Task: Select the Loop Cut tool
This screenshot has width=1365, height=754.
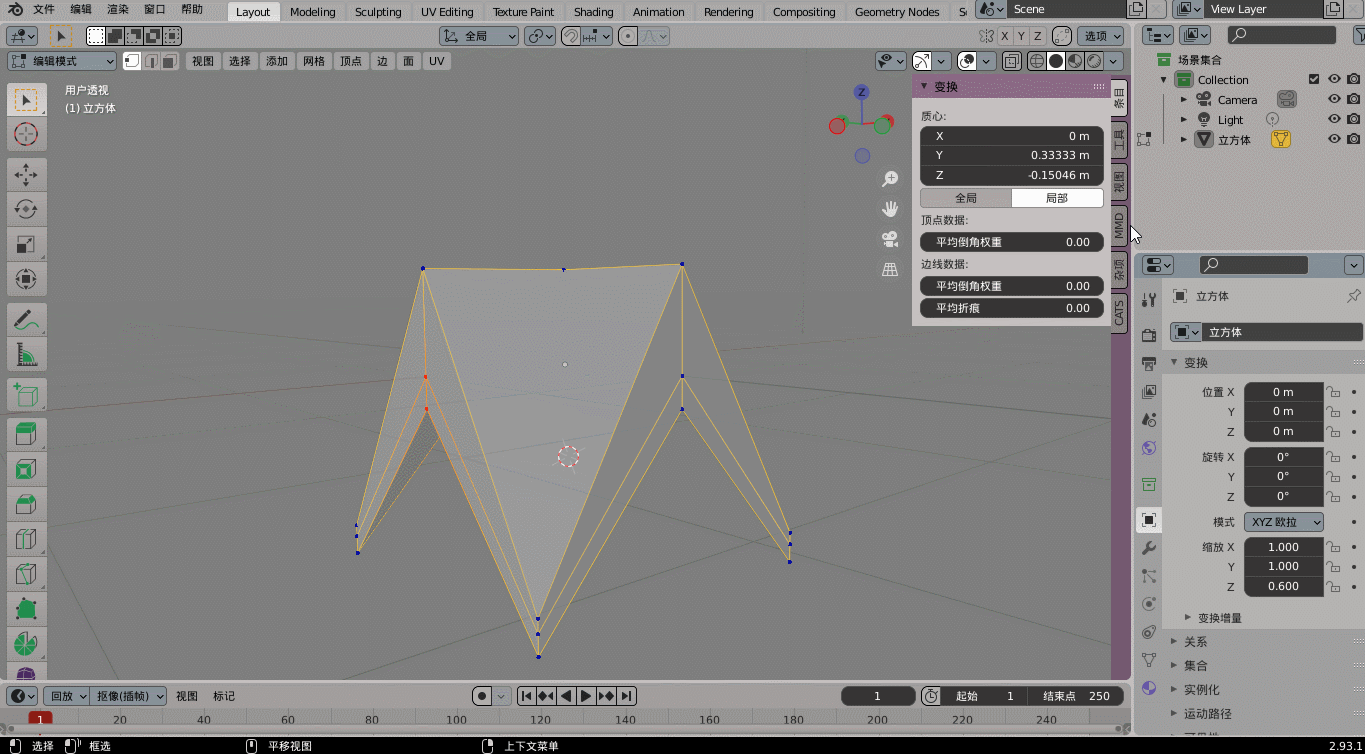Action: (x=27, y=539)
